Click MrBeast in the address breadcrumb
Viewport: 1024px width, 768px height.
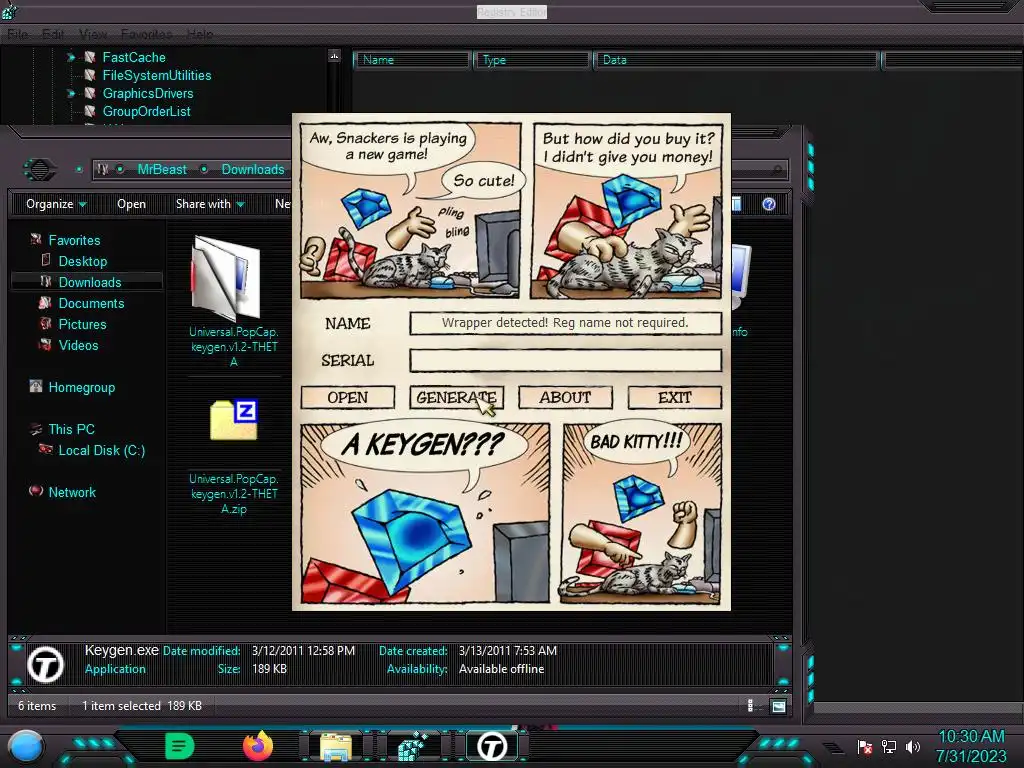coord(162,169)
